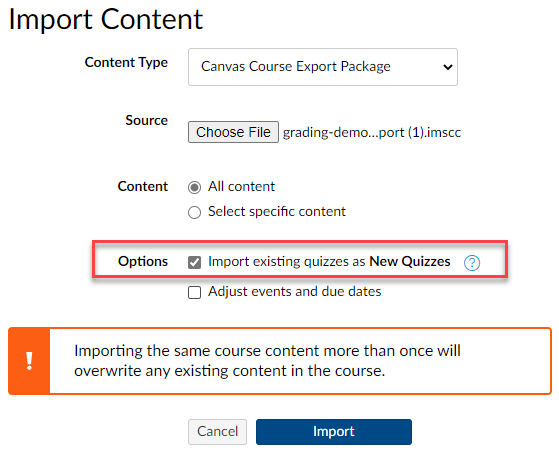Click the Import Content page heading
559x457 pixels.
(106, 19)
